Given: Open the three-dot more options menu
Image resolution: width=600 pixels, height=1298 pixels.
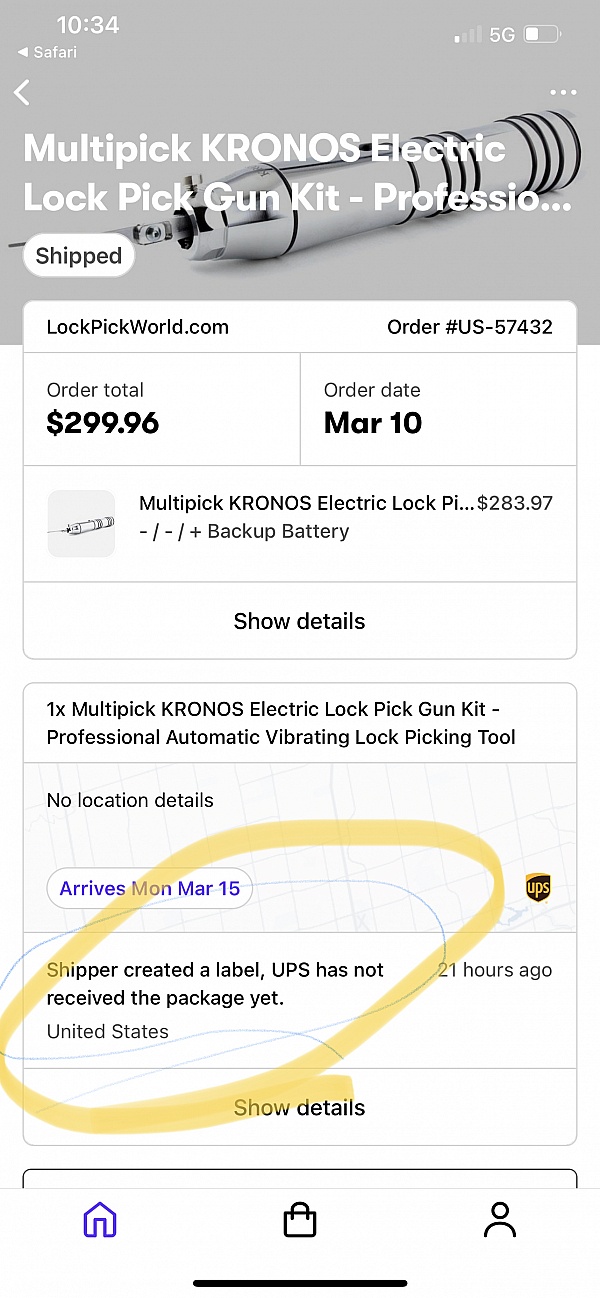Looking at the screenshot, I should point(563,93).
